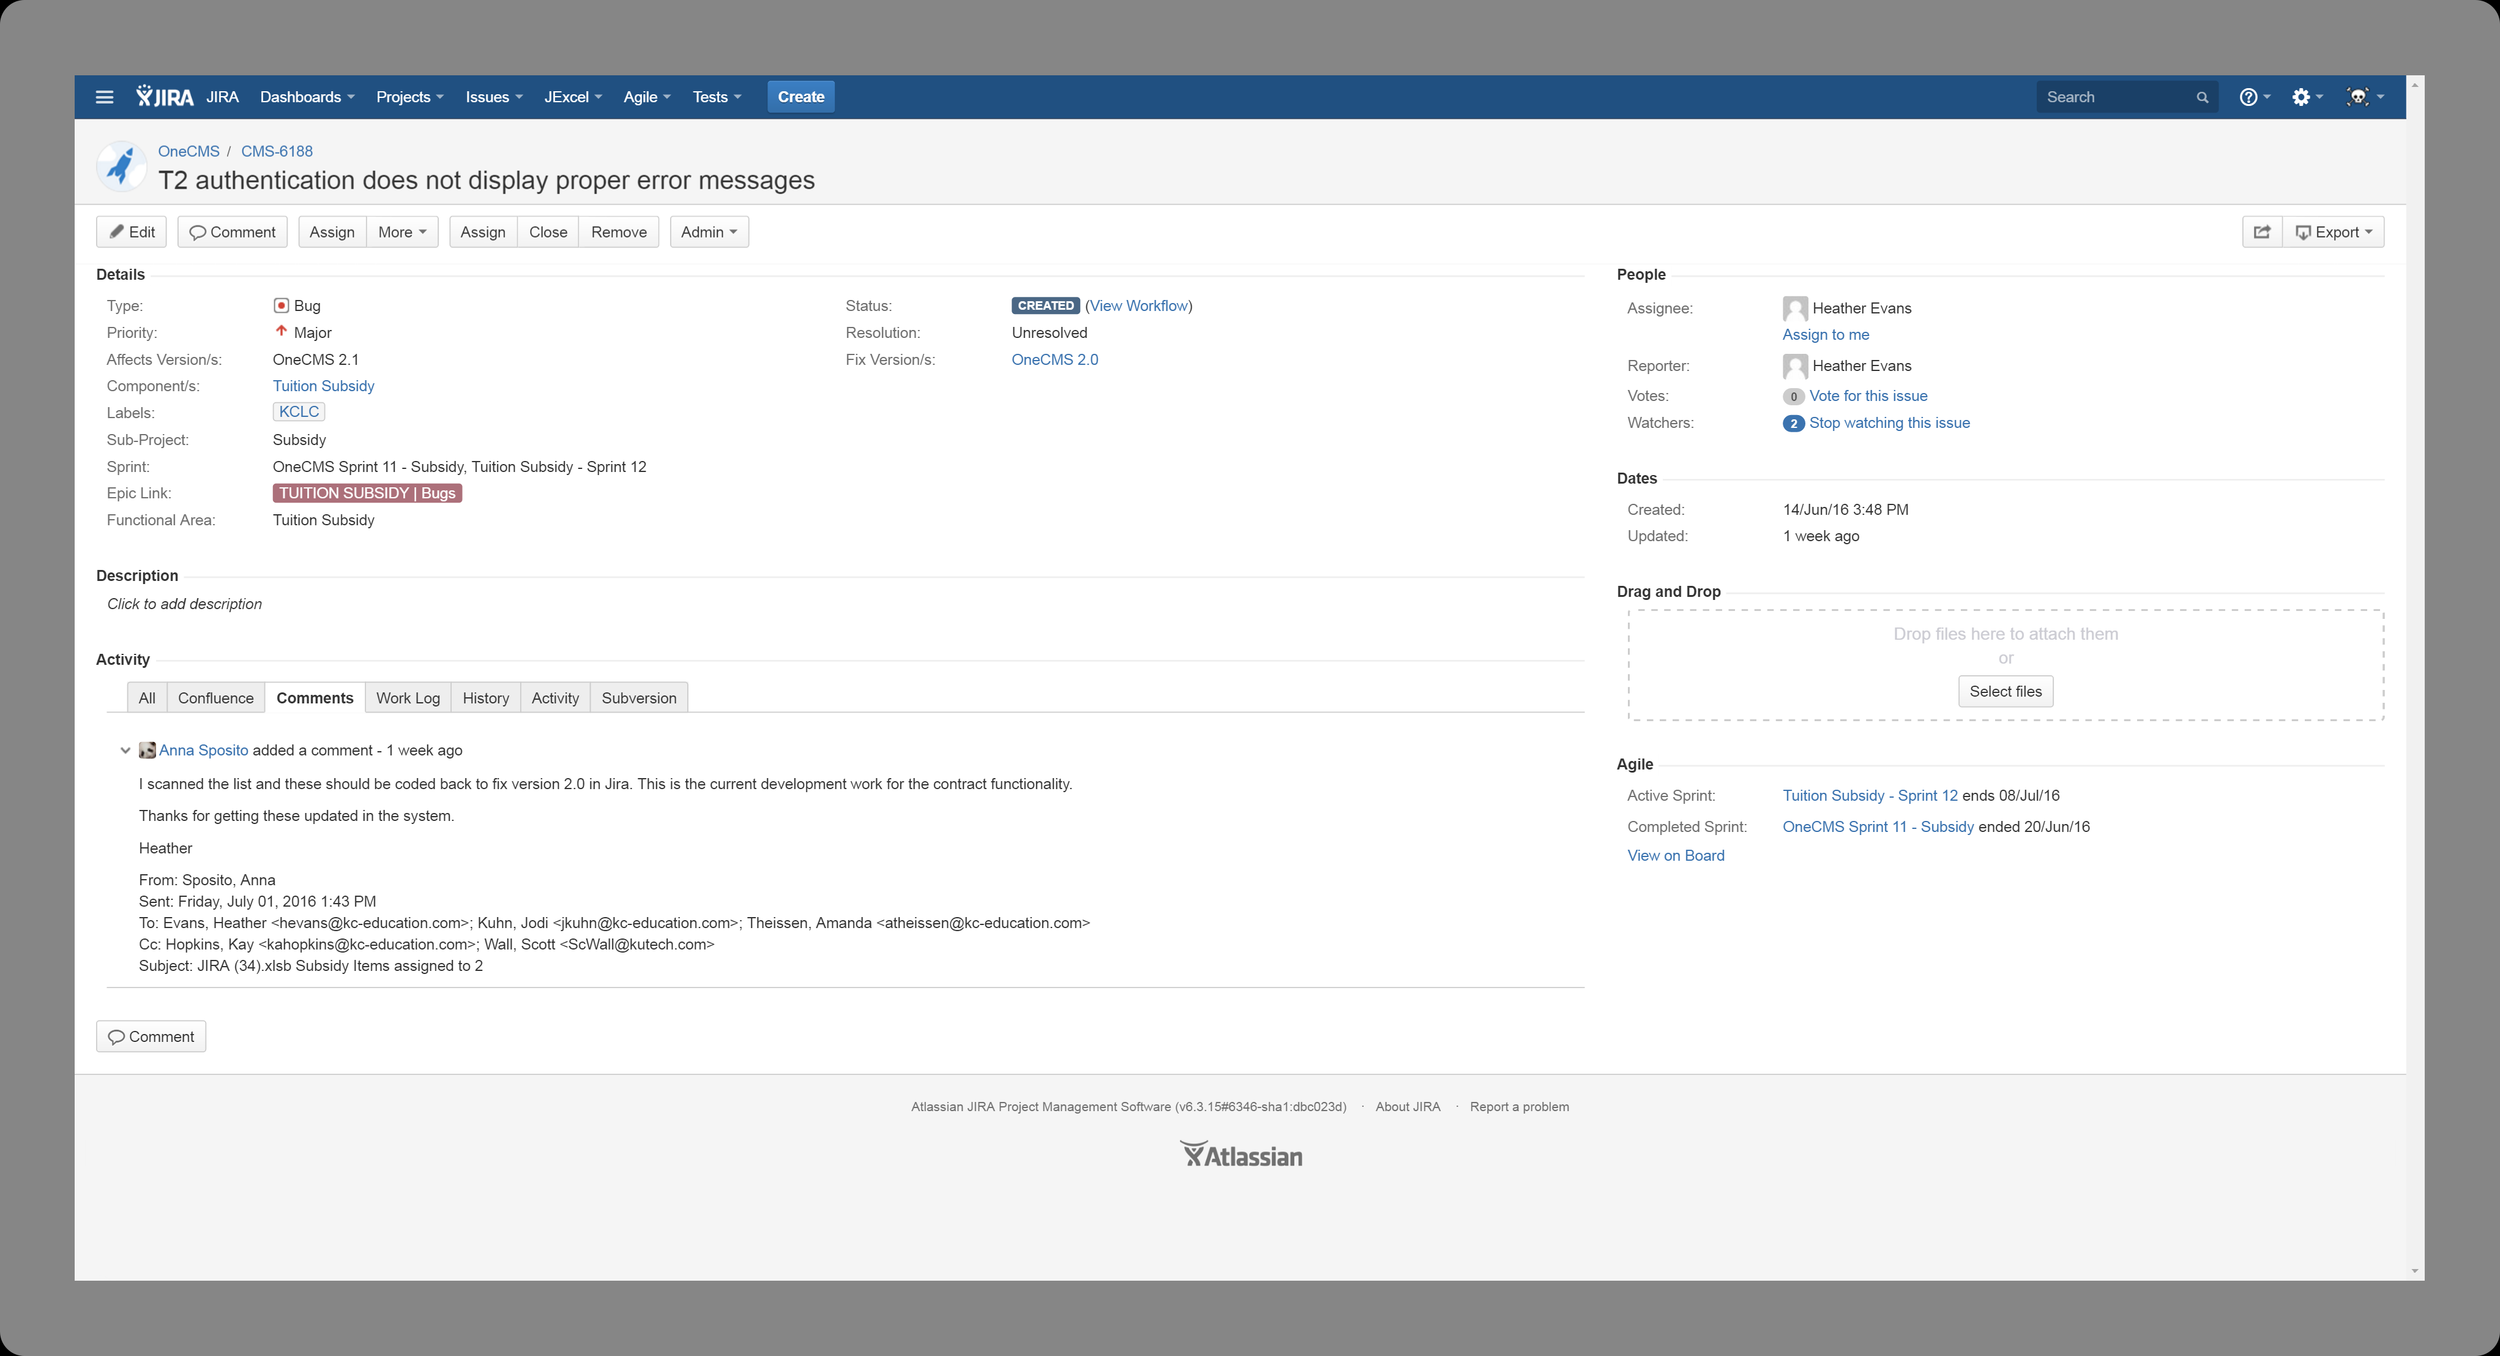The height and width of the screenshot is (1356, 2500).
Task: Click the magnifier icon in search box
Action: click(x=2201, y=98)
